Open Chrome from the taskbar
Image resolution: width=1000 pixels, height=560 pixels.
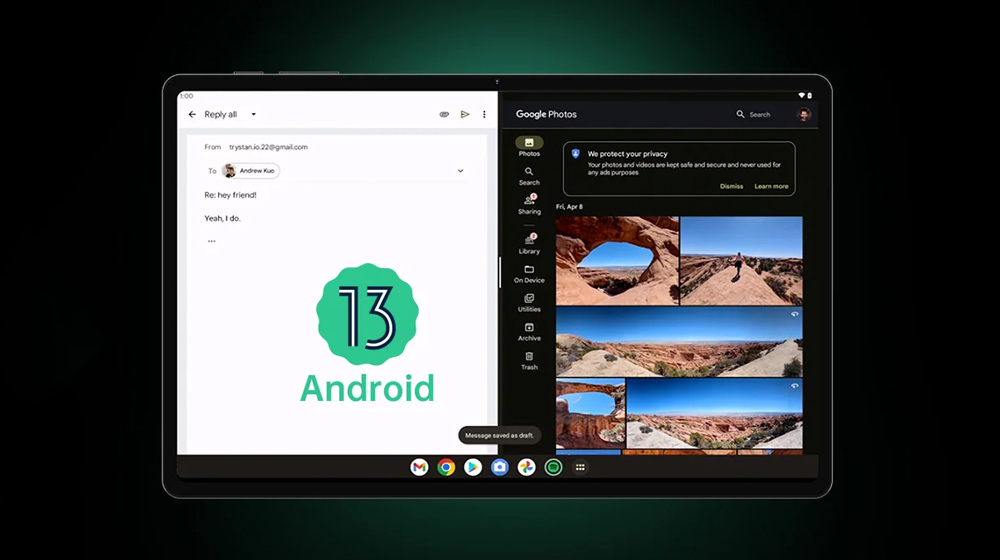[446, 468]
